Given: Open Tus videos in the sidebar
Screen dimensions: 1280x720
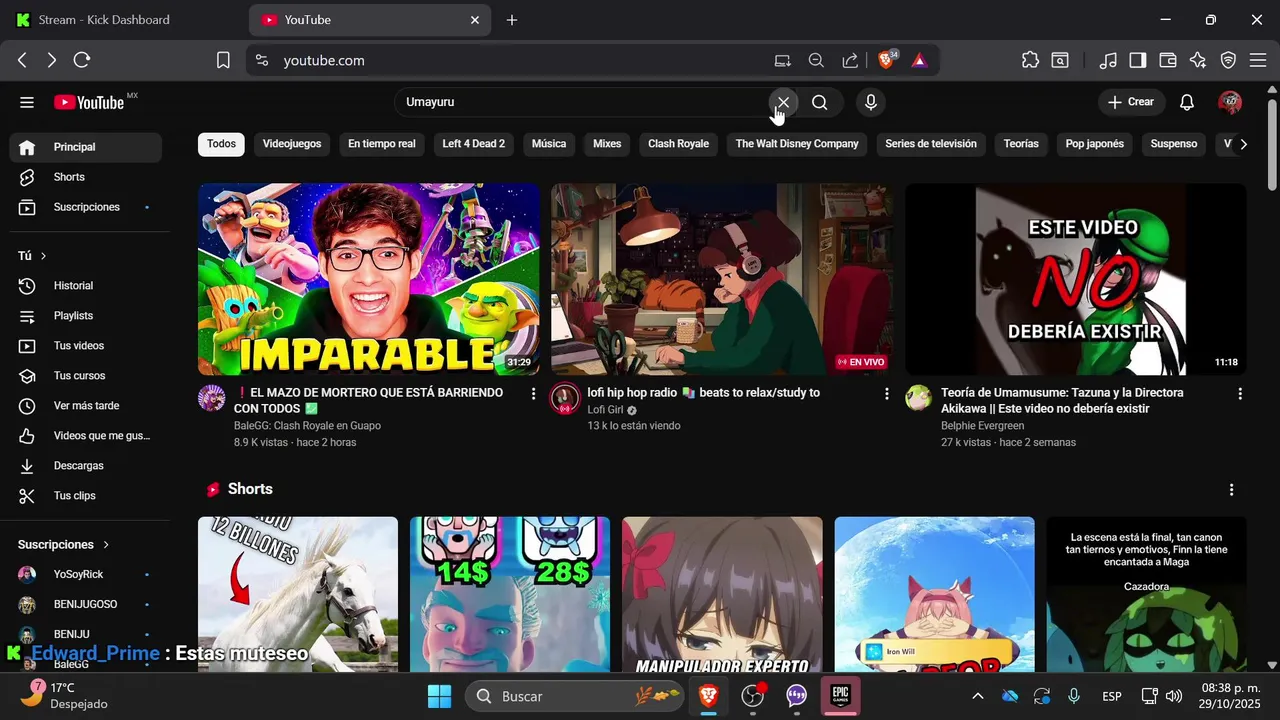Looking at the screenshot, I should coord(86,346).
